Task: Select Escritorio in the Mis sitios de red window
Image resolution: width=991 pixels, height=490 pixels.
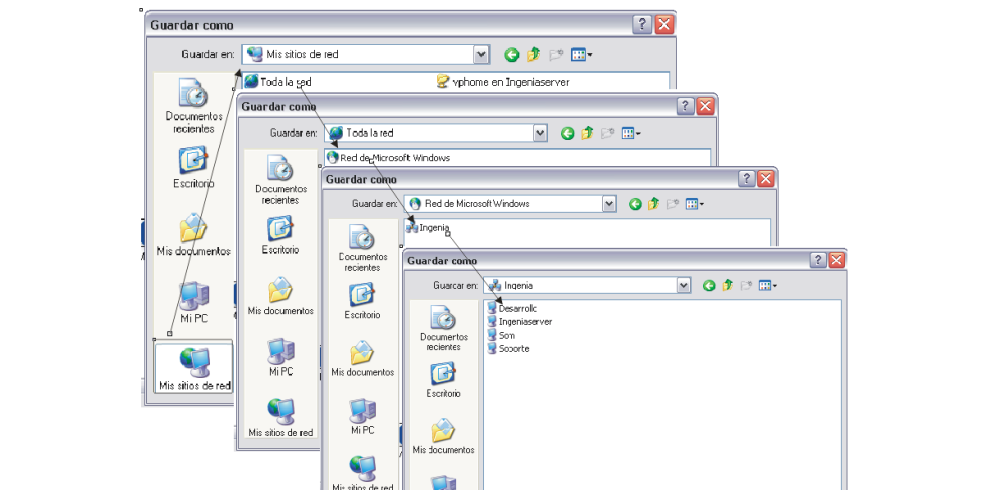Action: tap(193, 168)
